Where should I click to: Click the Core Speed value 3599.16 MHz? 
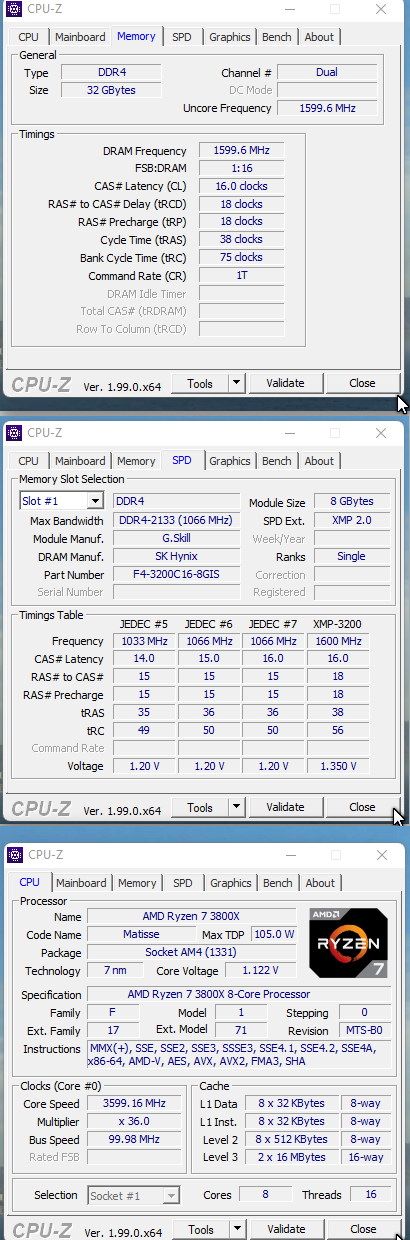tap(133, 1104)
